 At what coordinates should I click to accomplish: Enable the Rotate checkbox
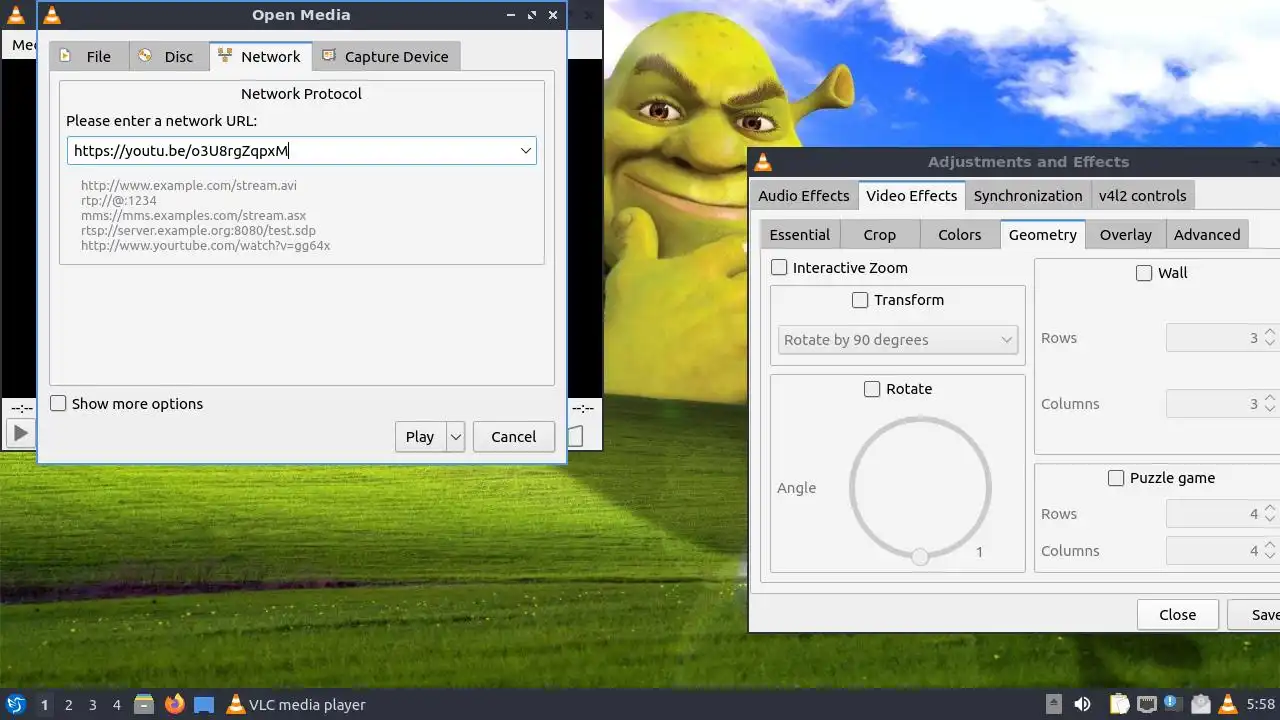point(872,388)
